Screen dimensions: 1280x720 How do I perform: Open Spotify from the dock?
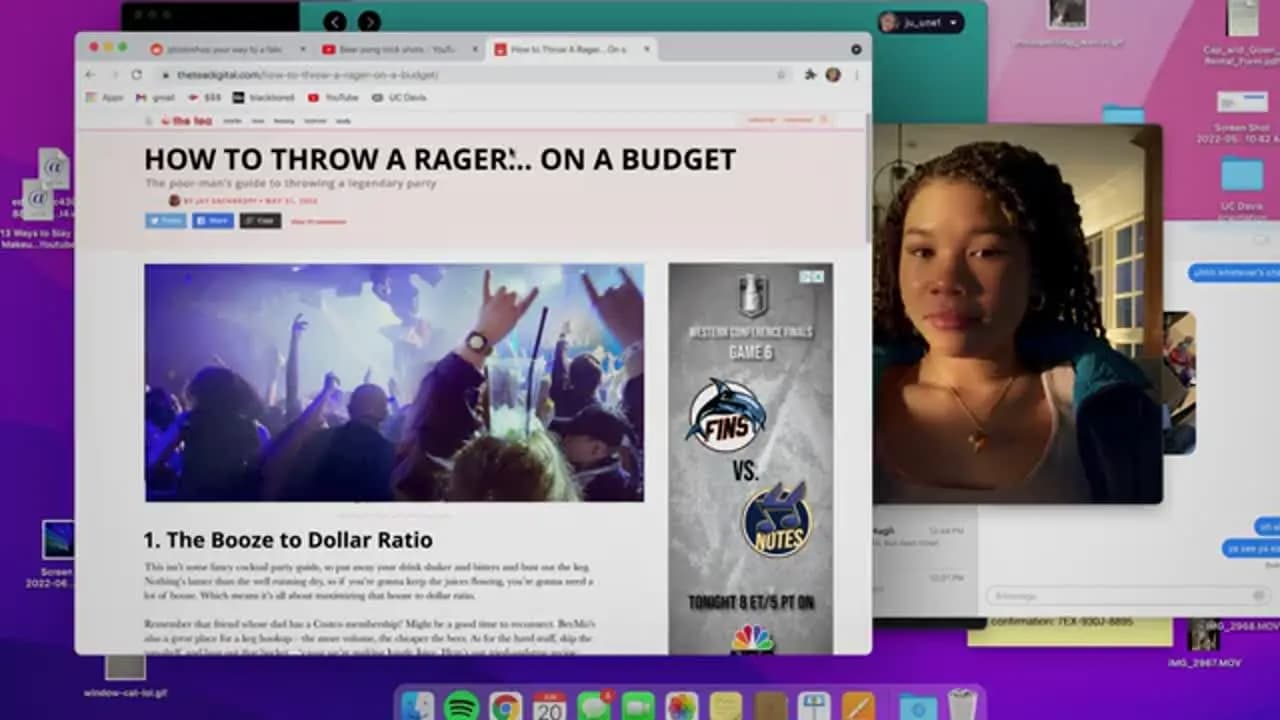(x=462, y=706)
